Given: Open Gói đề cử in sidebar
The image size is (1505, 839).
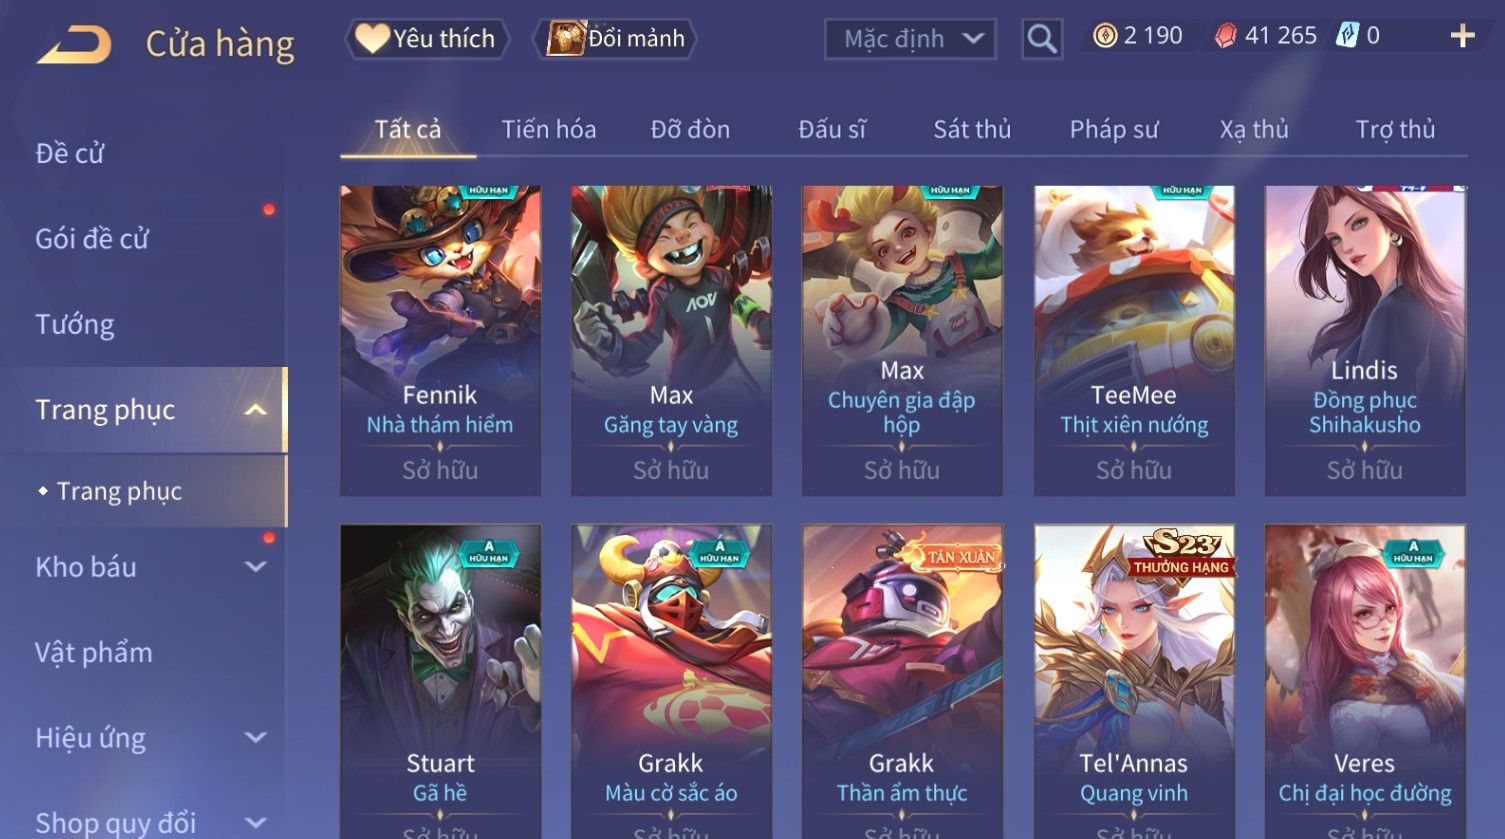Looking at the screenshot, I should (92, 239).
